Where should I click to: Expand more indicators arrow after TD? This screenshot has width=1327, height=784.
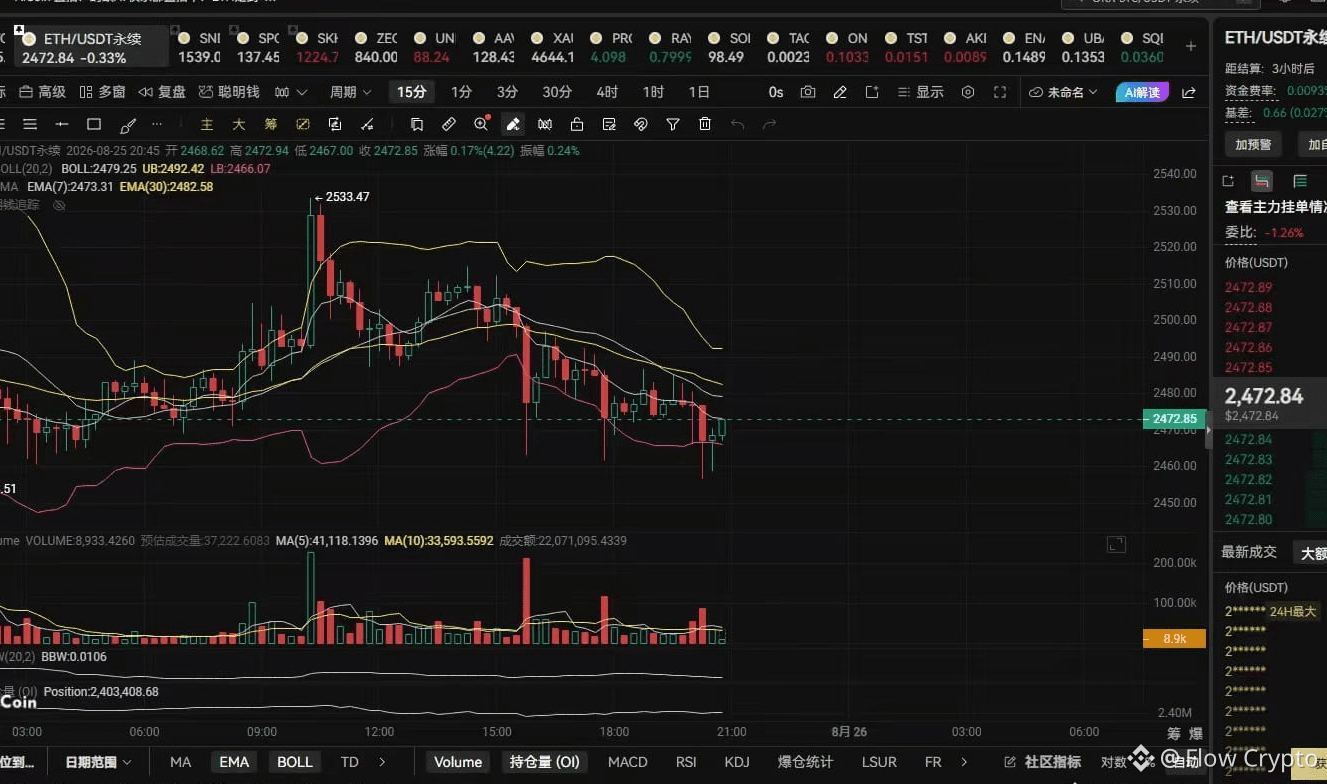coord(383,762)
